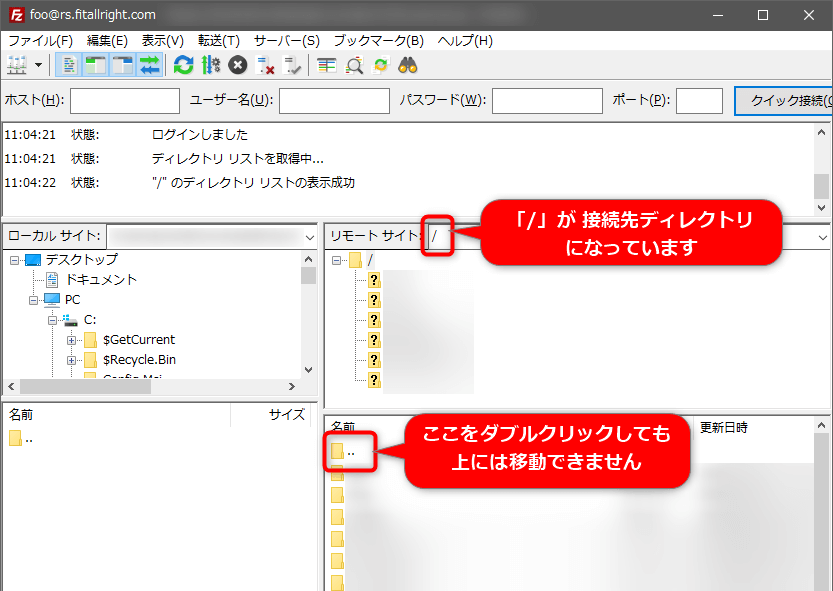Image resolution: width=833 pixels, height=591 pixels.
Task: Toggle processing of transfer queue
Action: pos(210,65)
